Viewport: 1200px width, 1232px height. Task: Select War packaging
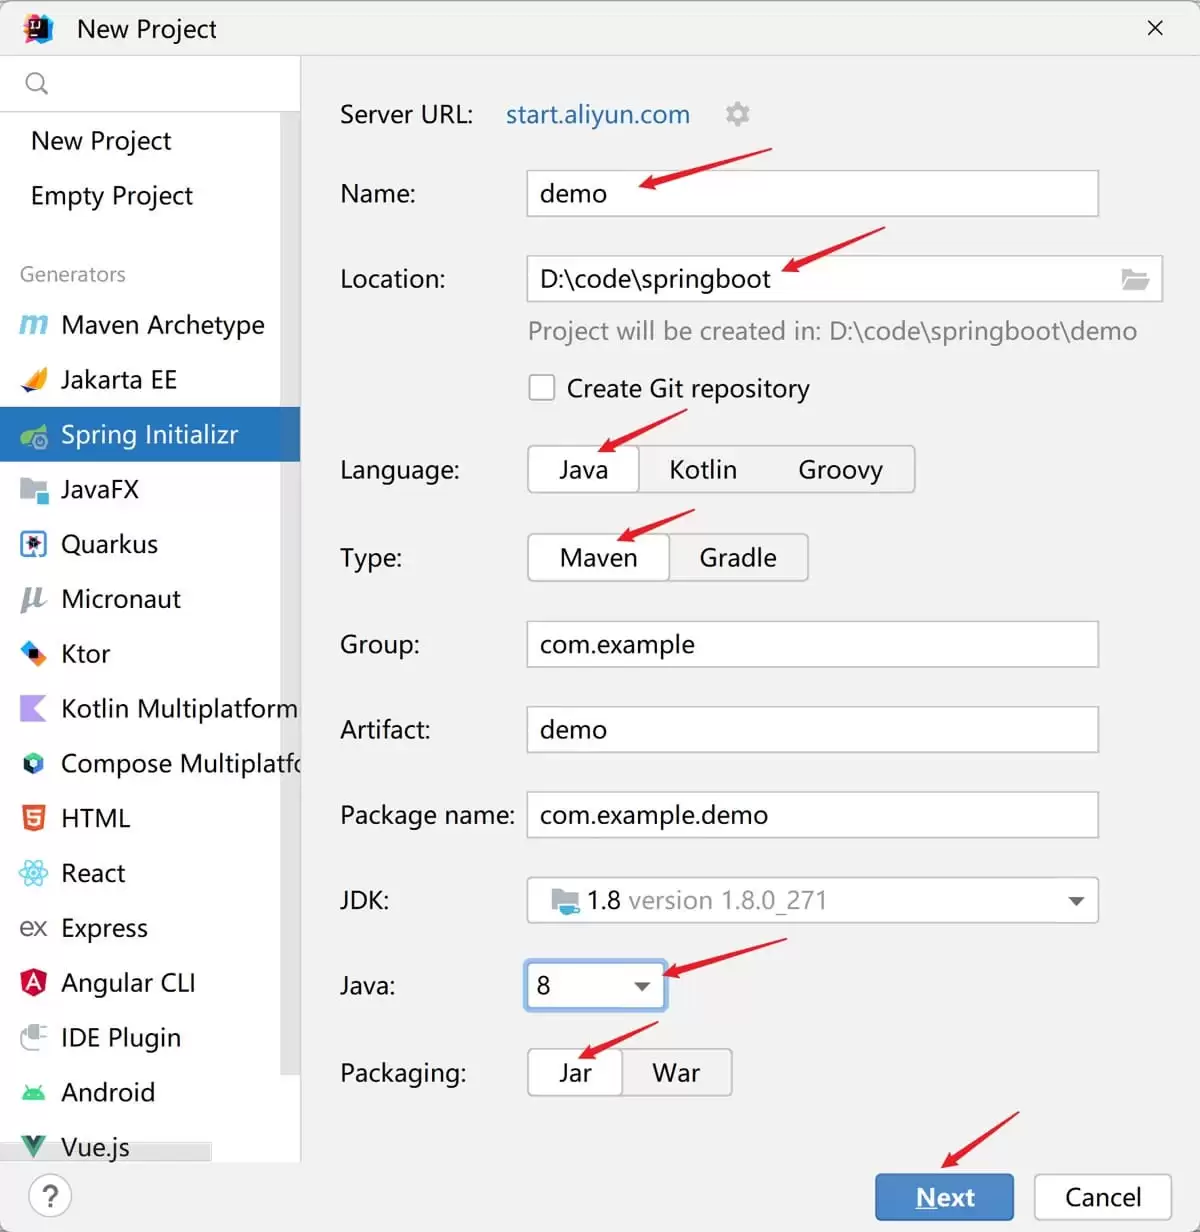[x=676, y=1073]
